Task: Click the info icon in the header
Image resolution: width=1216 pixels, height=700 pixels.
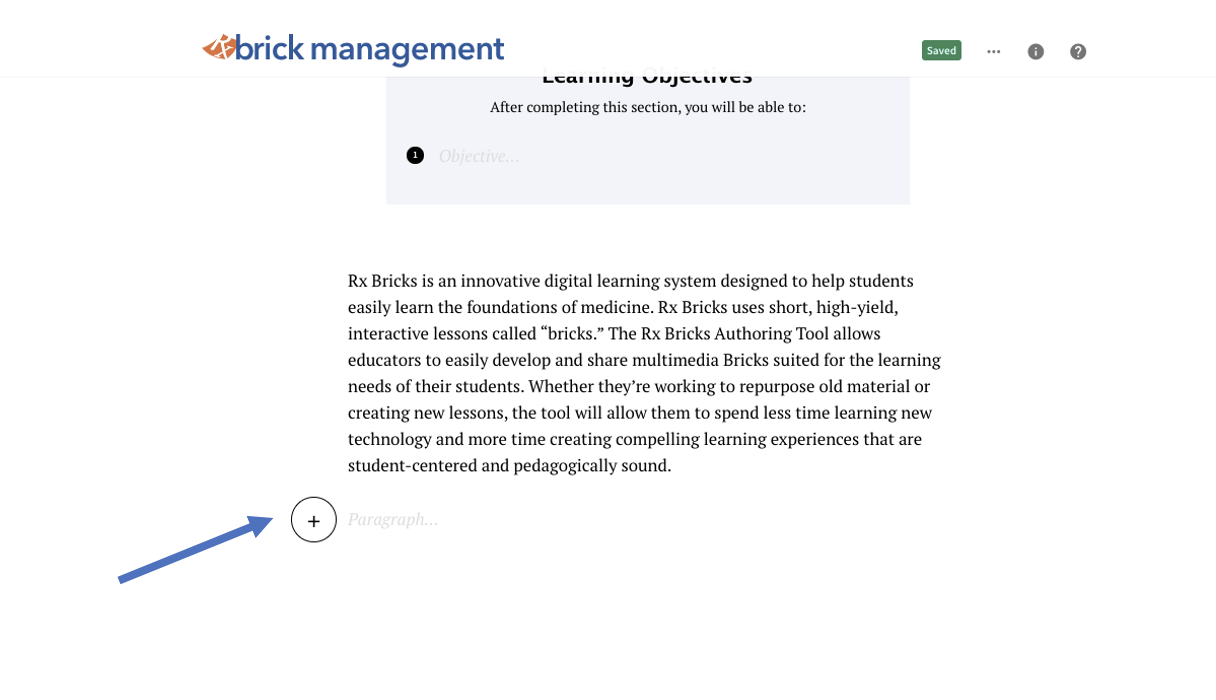Action: click(x=1036, y=51)
